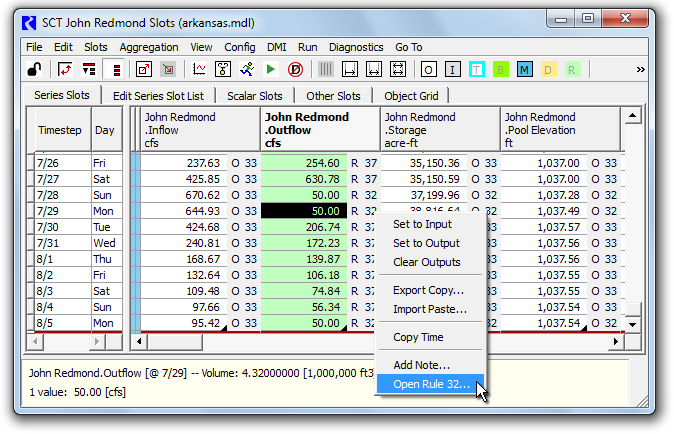Viewport: 674px width, 434px height.
Task: Click the running man icon
Action: point(247,69)
